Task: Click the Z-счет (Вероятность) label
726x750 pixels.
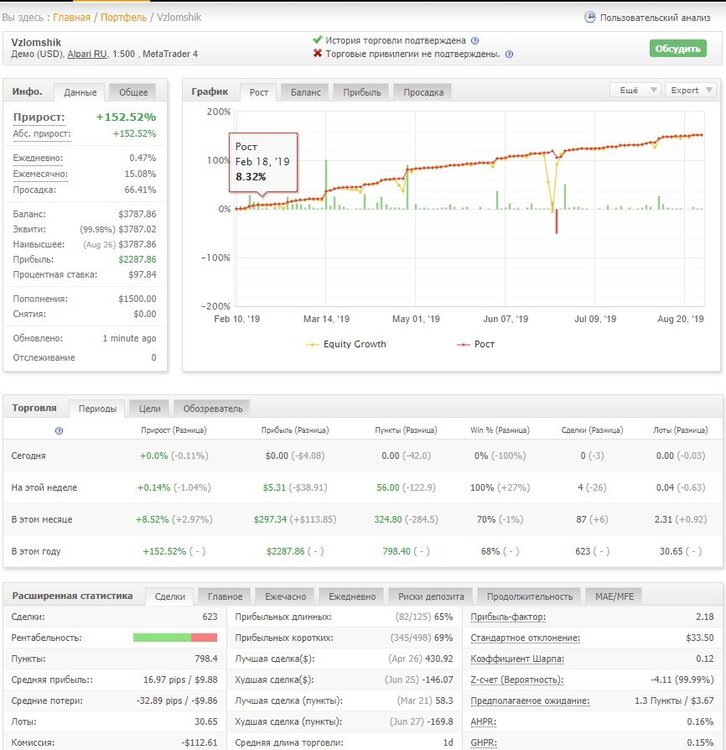Action: (517, 680)
